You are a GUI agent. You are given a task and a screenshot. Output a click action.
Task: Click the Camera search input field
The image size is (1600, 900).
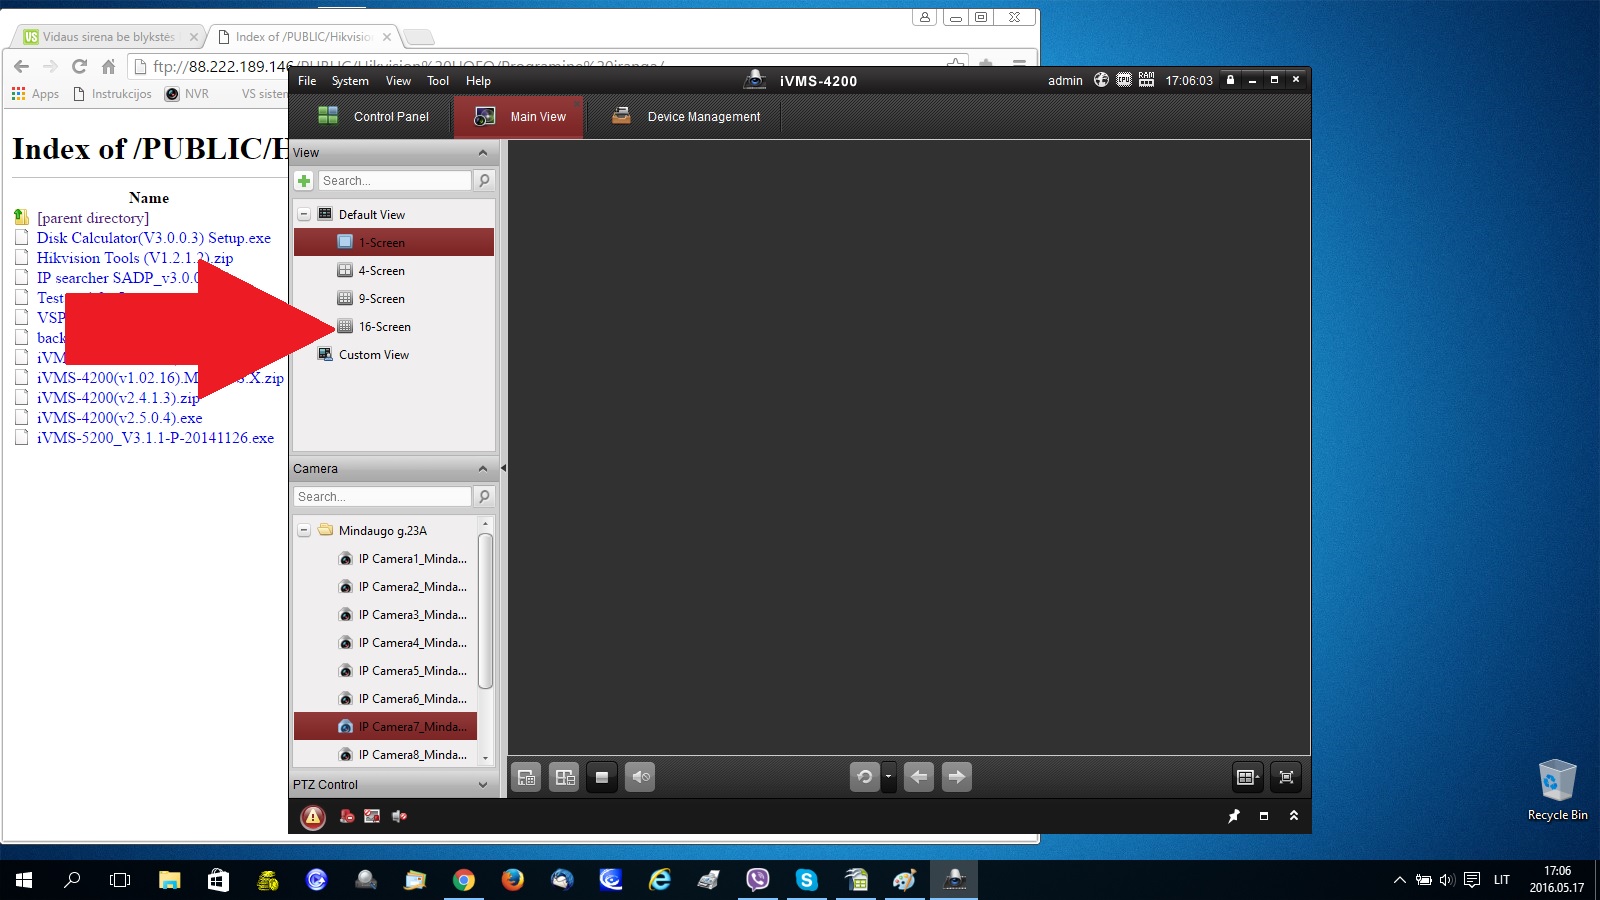(382, 497)
